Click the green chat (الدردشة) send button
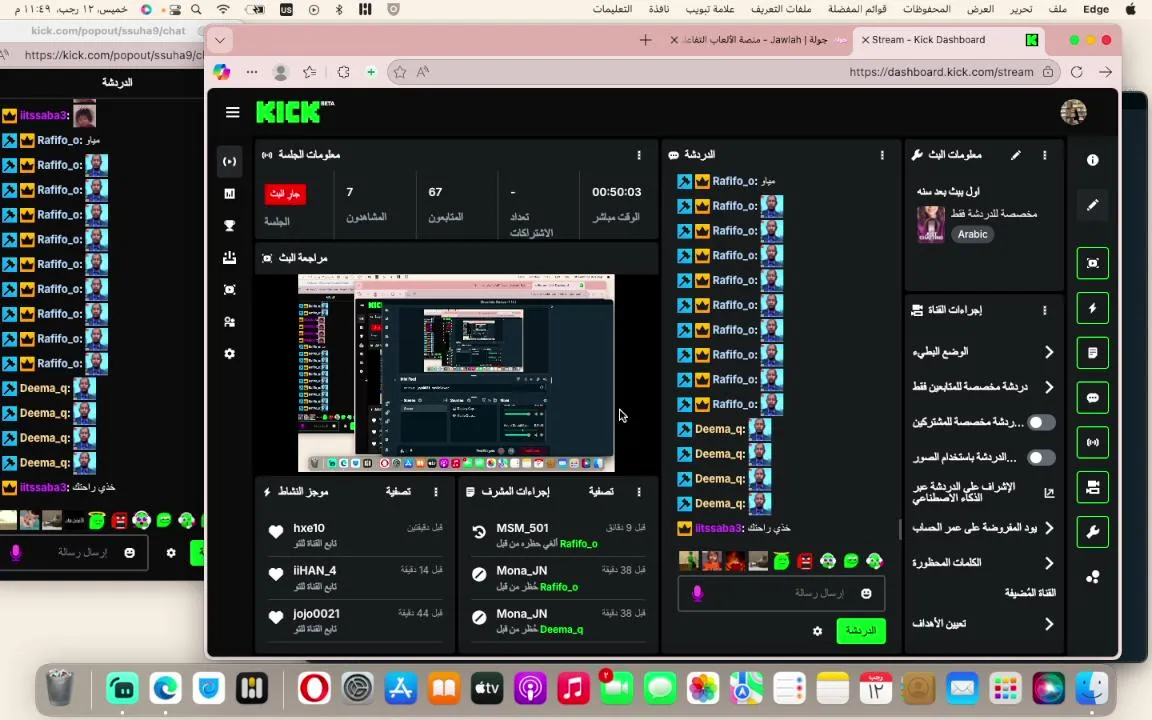Screen dimensions: 1152x720 [860, 630]
